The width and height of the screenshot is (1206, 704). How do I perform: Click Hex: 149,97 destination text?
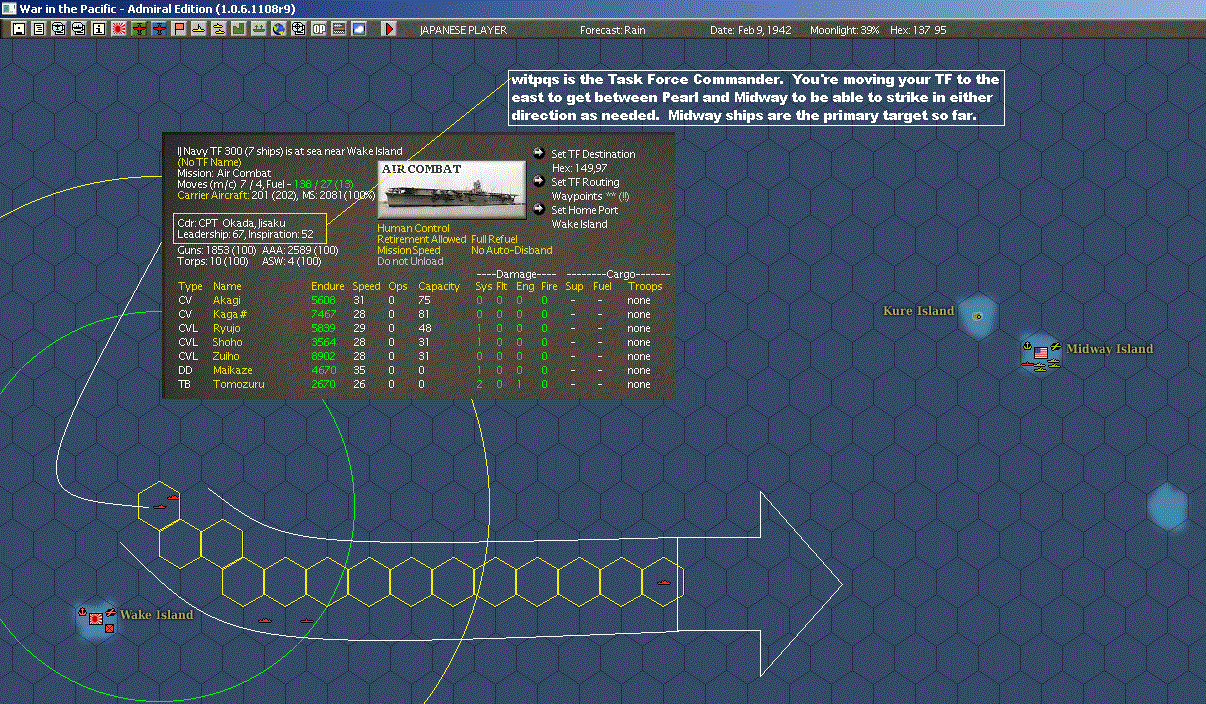tap(579, 168)
